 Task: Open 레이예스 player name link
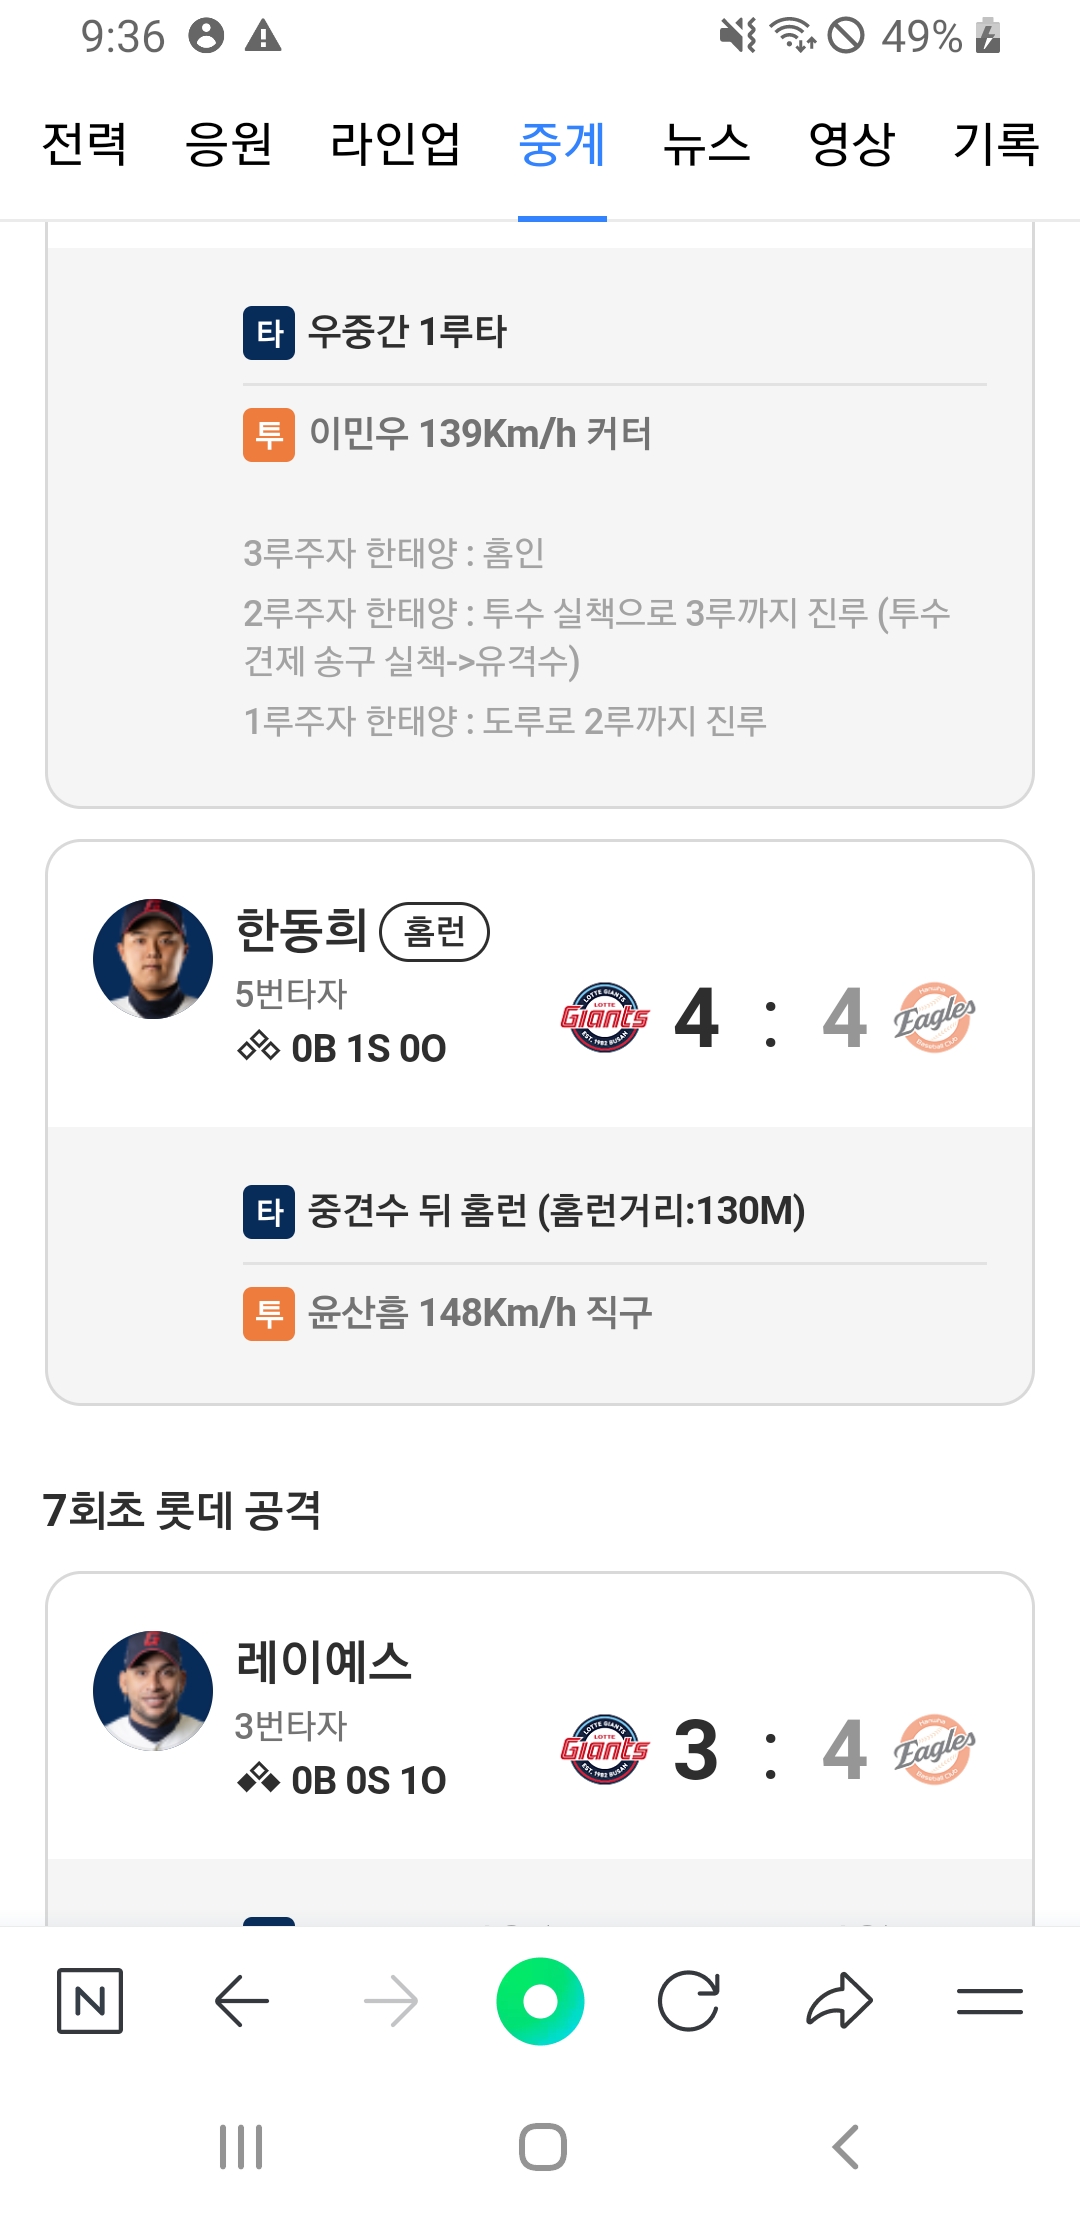point(323,1661)
